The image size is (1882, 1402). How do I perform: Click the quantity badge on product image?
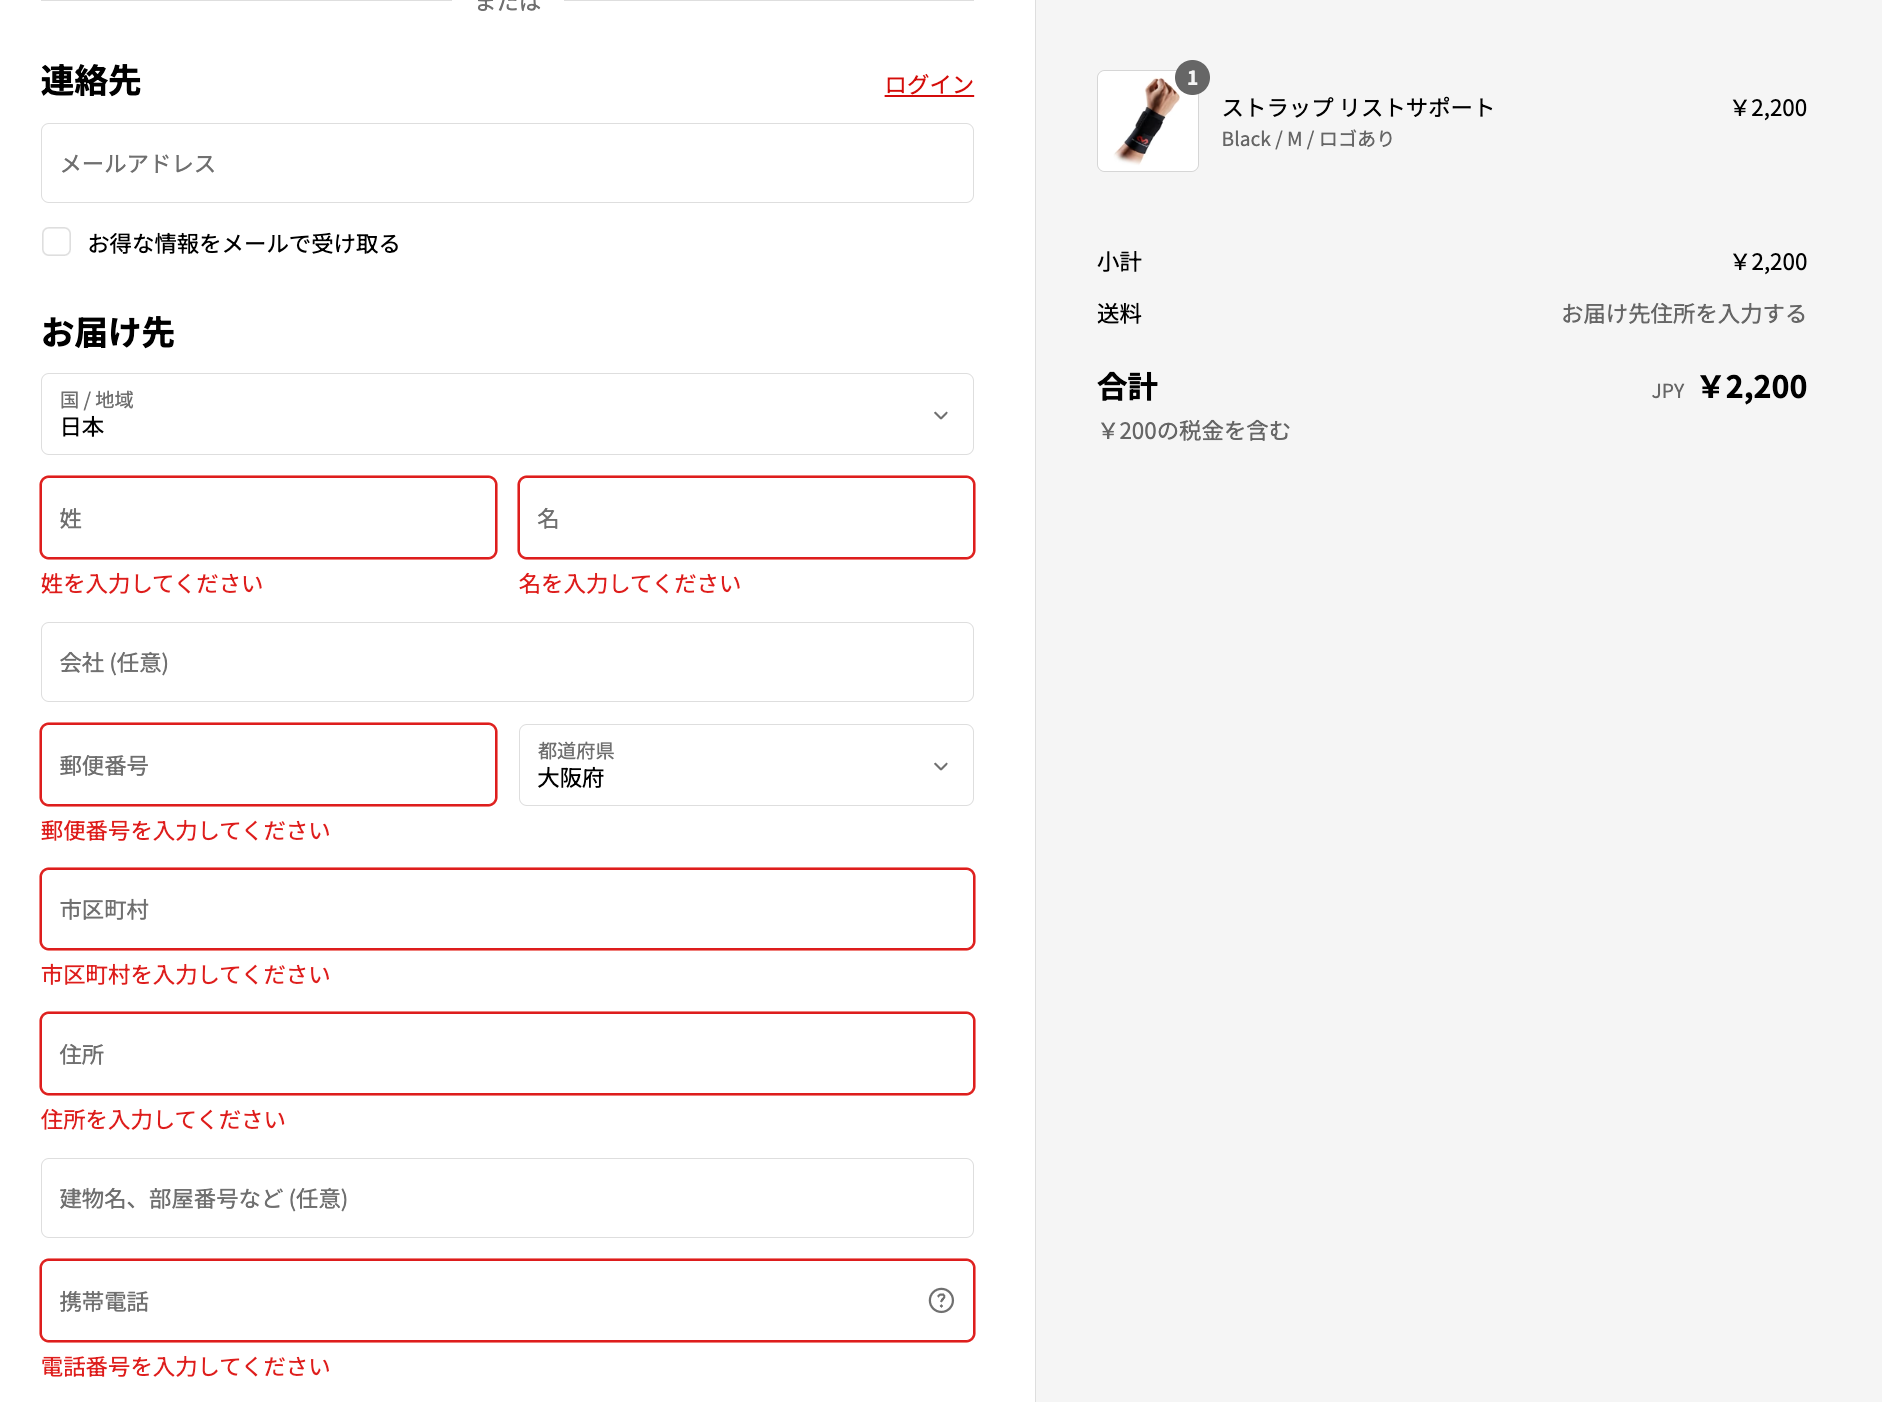pyautogui.click(x=1192, y=78)
